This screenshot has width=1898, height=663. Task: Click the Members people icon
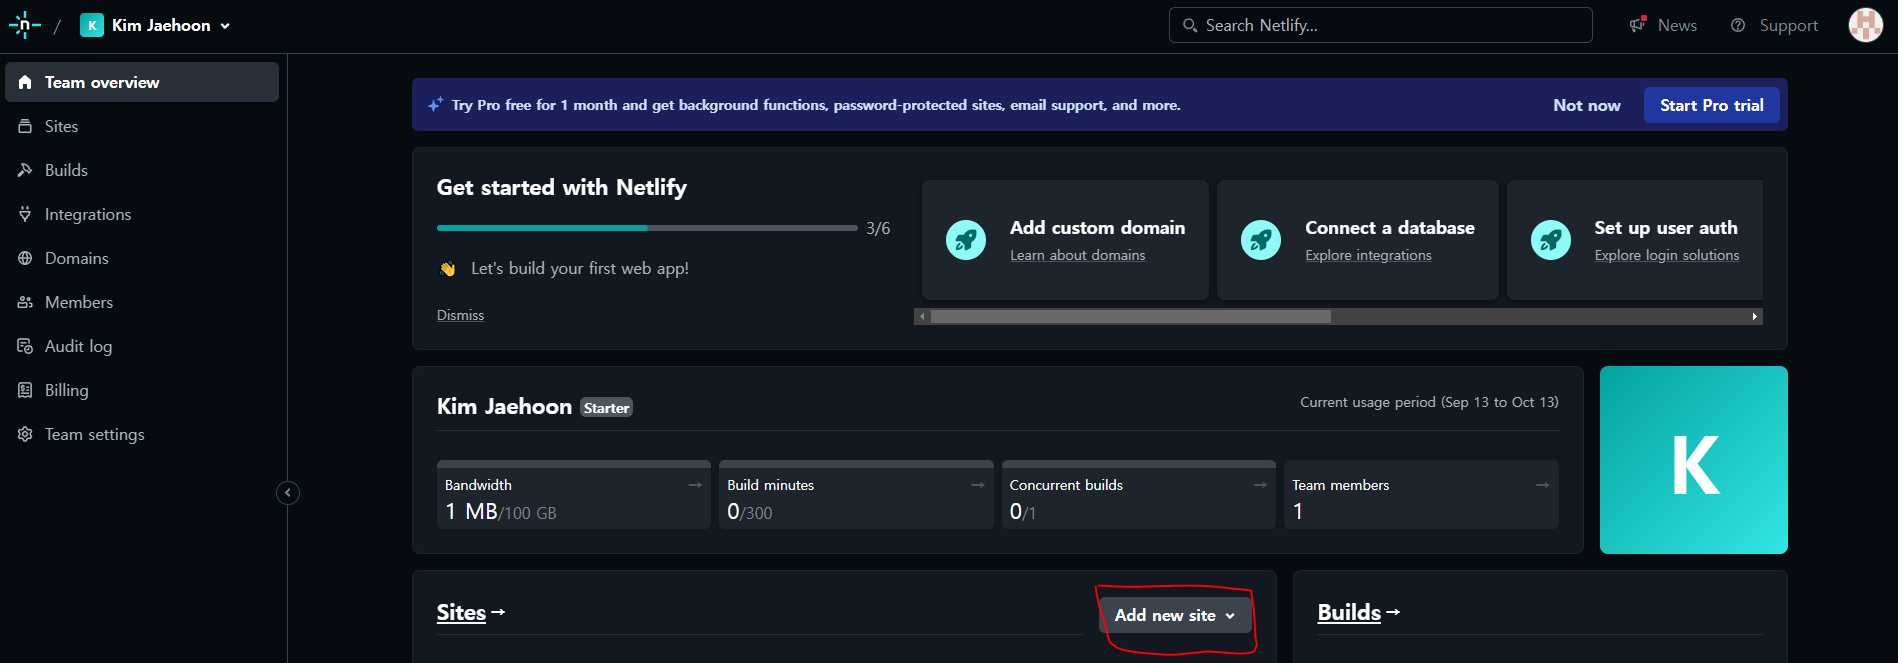25,302
